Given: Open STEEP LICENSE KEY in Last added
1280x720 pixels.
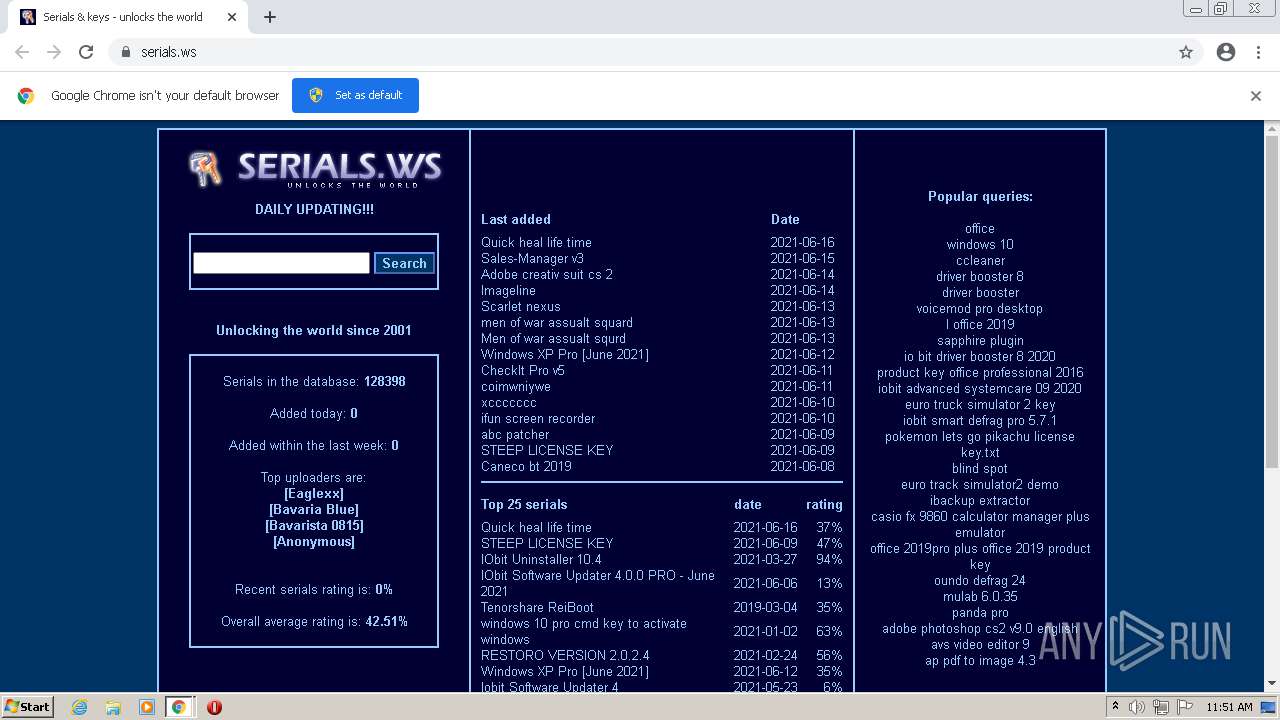Looking at the screenshot, I should (x=547, y=450).
